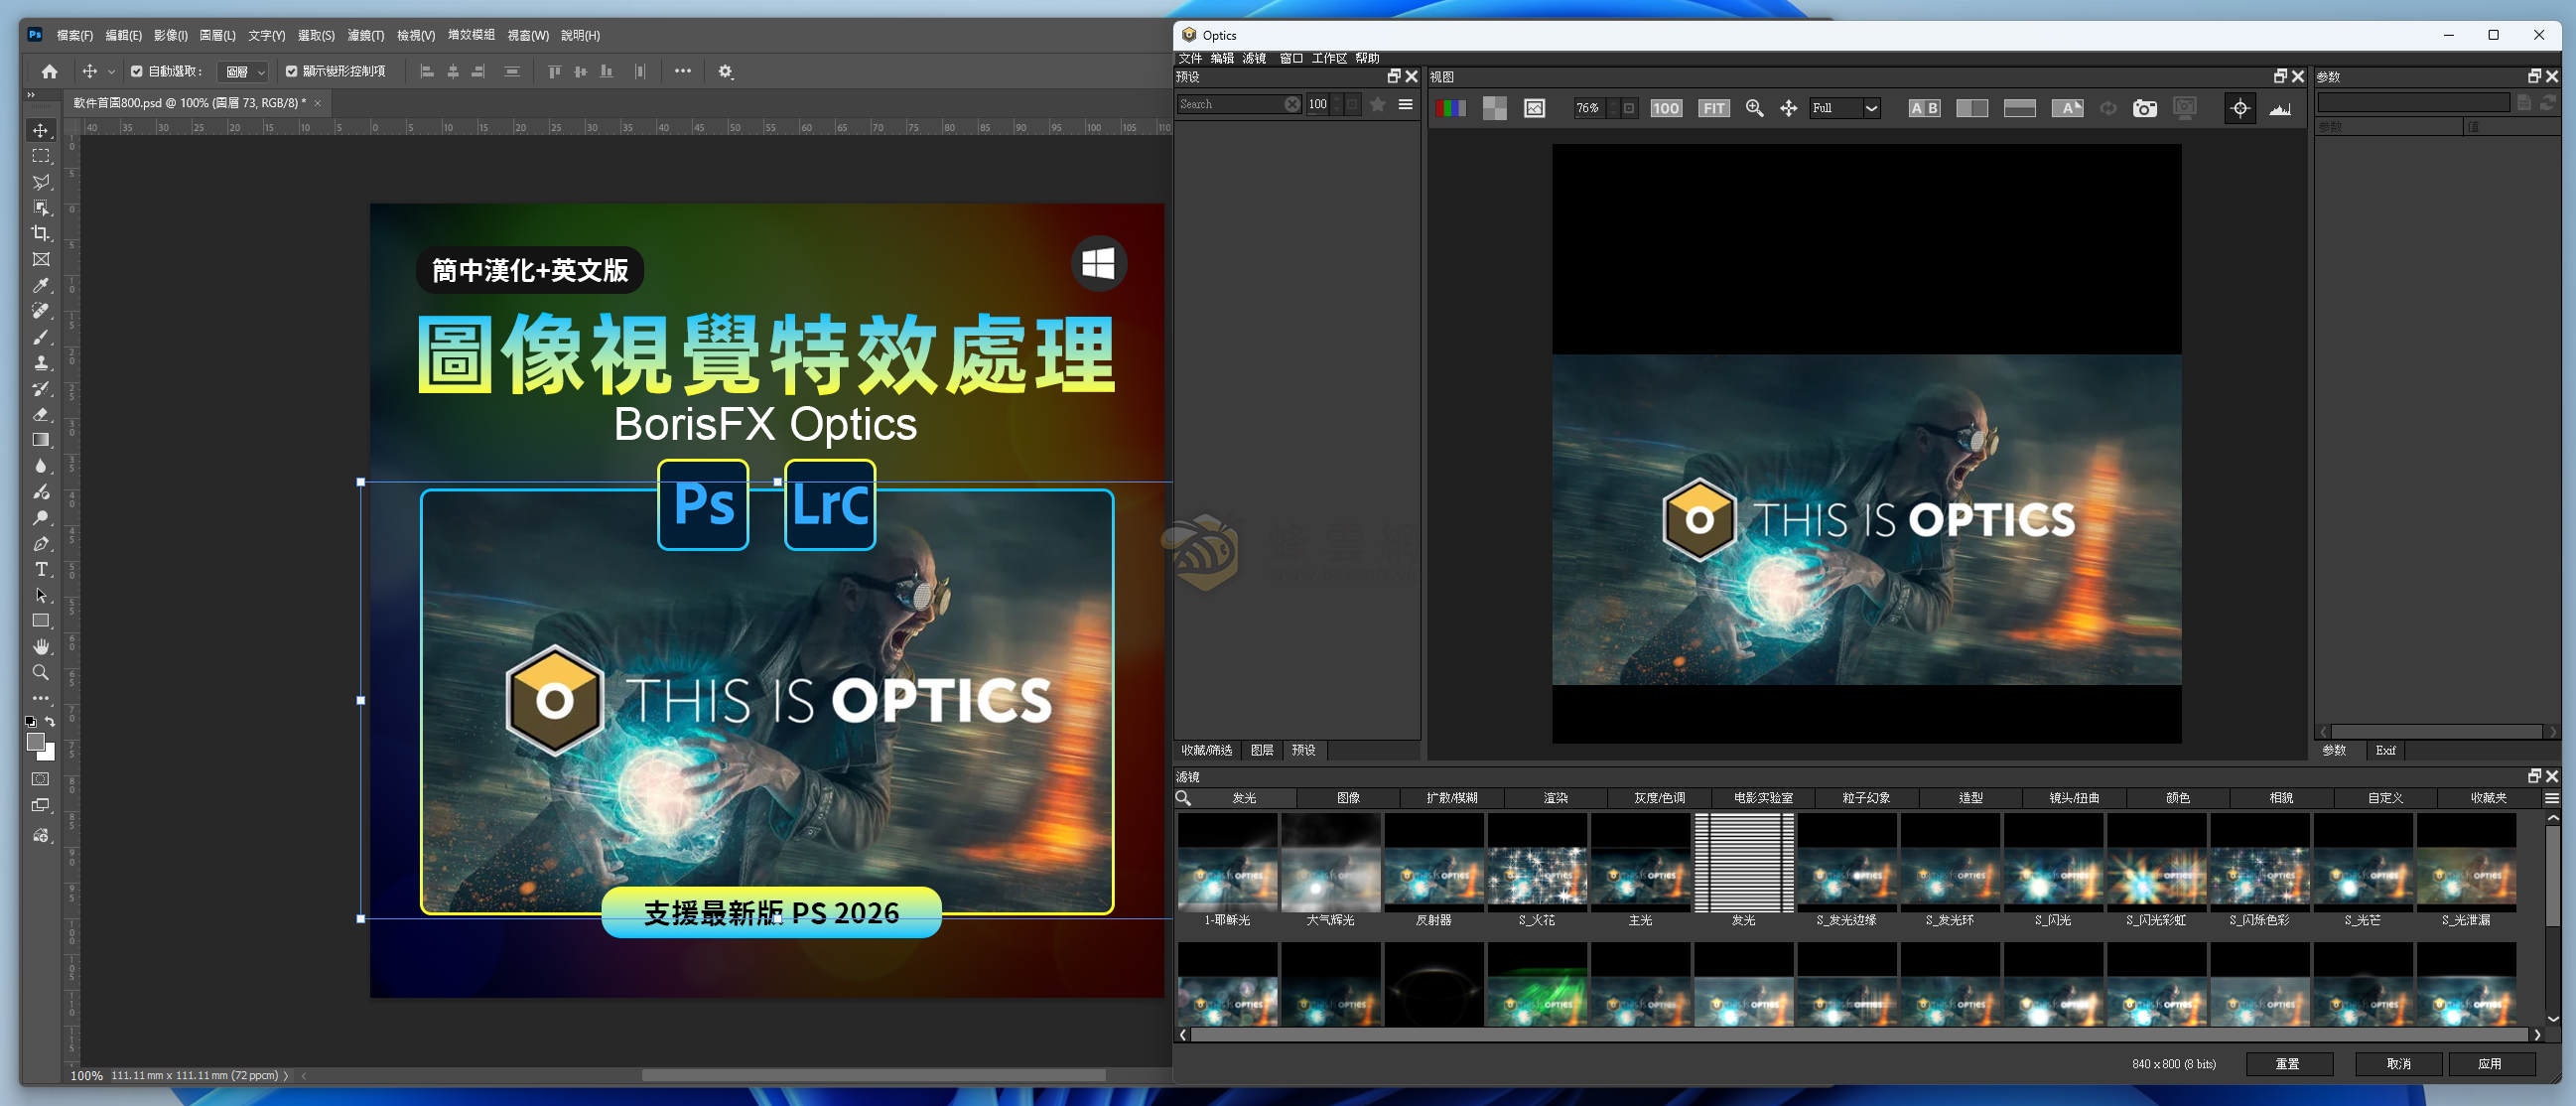
Task: Click the magnifier zoom icon in Optics viewer
Action: (1754, 108)
